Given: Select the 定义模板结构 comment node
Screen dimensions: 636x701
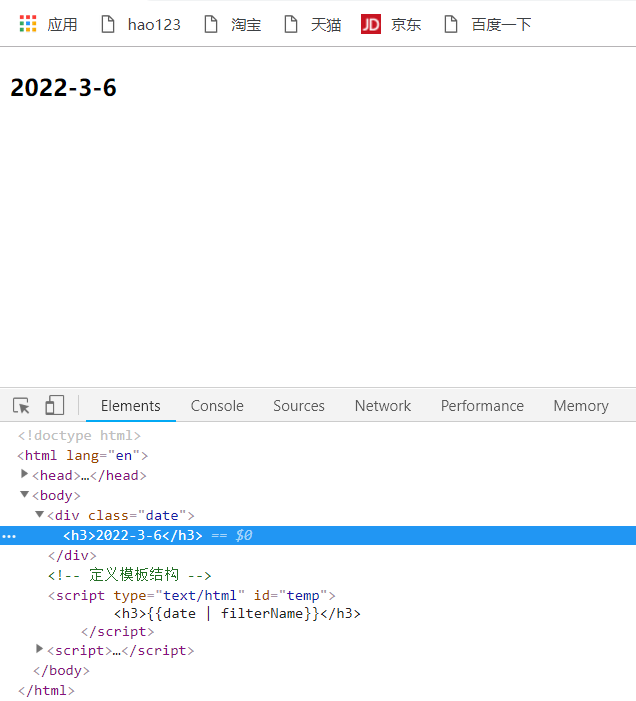Looking at the screenshot, I should (x=130, y=575).
